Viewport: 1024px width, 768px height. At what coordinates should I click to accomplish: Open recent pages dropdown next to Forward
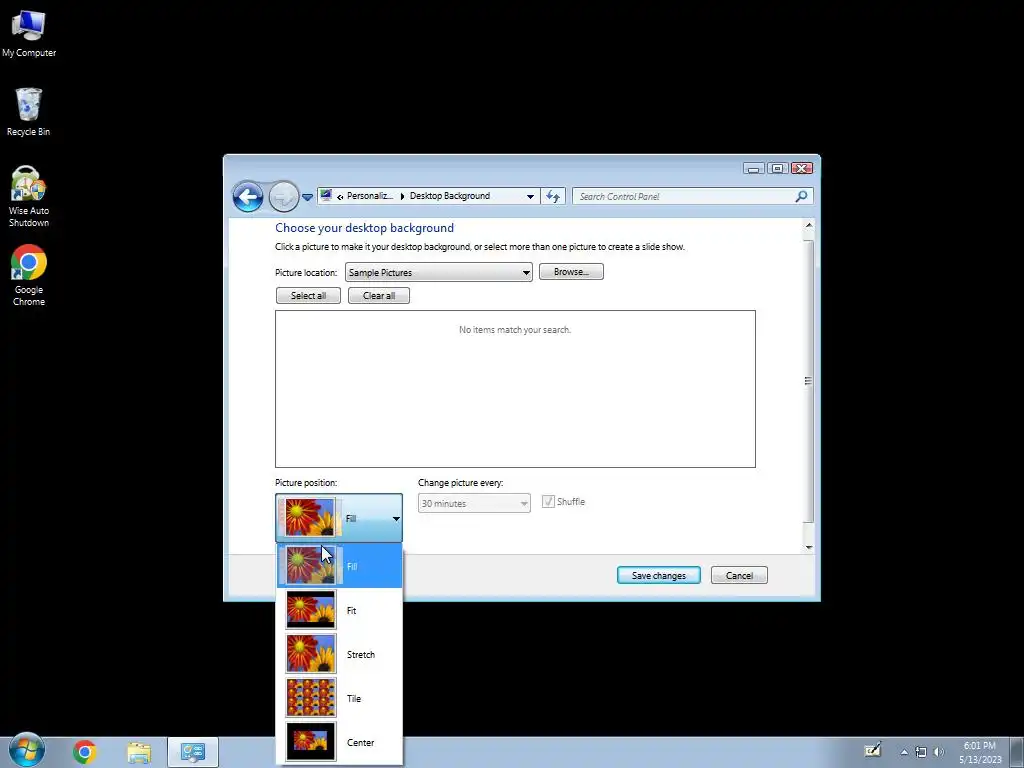pyautogui.click(x=307, y=197)
